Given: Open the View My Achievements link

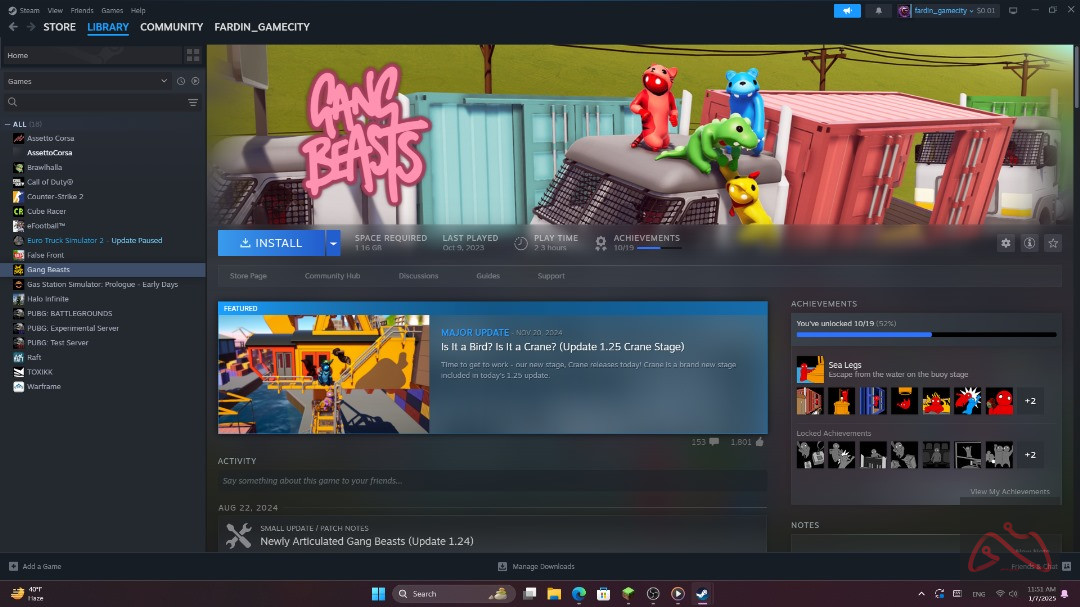Looking at the screenshot, I should [x=1010, y=492].
